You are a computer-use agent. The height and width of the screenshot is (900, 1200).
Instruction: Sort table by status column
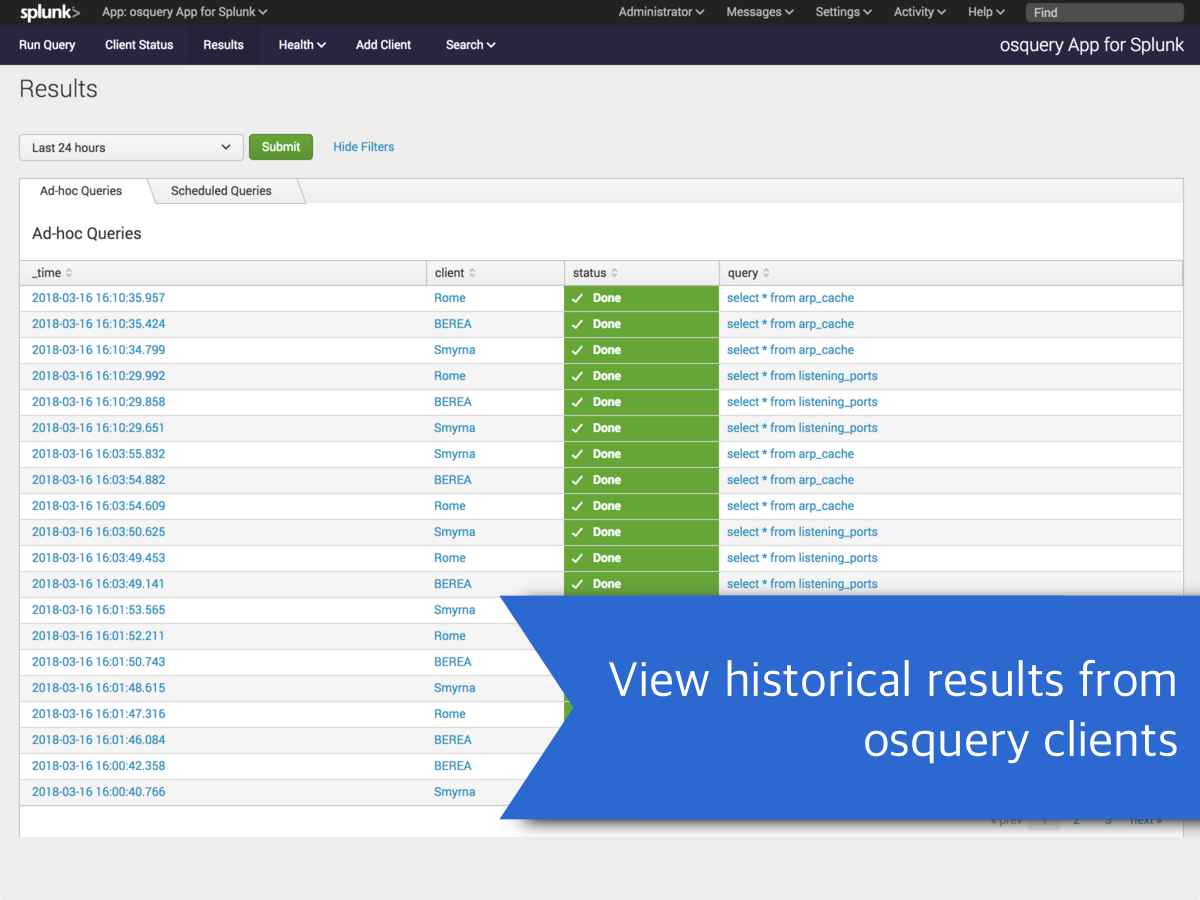pos(595,273)
